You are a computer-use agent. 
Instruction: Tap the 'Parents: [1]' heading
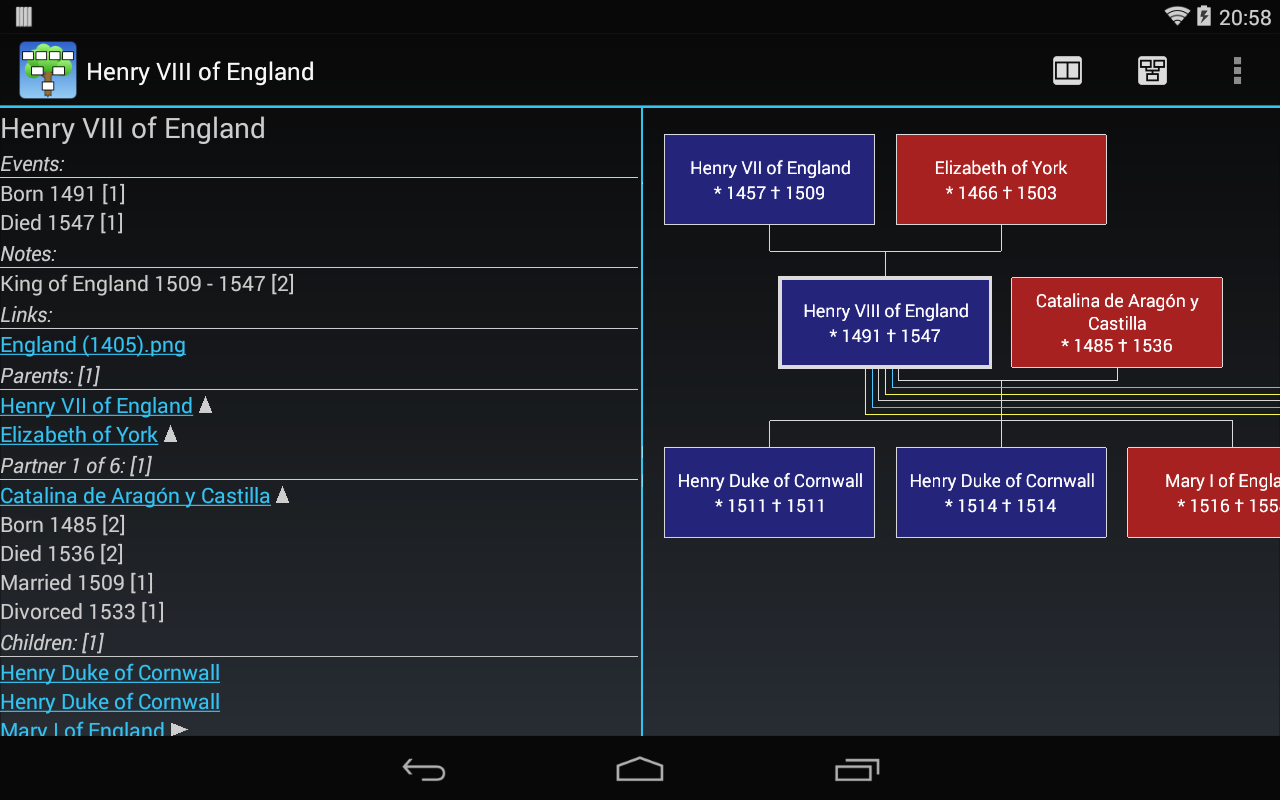coord(50,376)
